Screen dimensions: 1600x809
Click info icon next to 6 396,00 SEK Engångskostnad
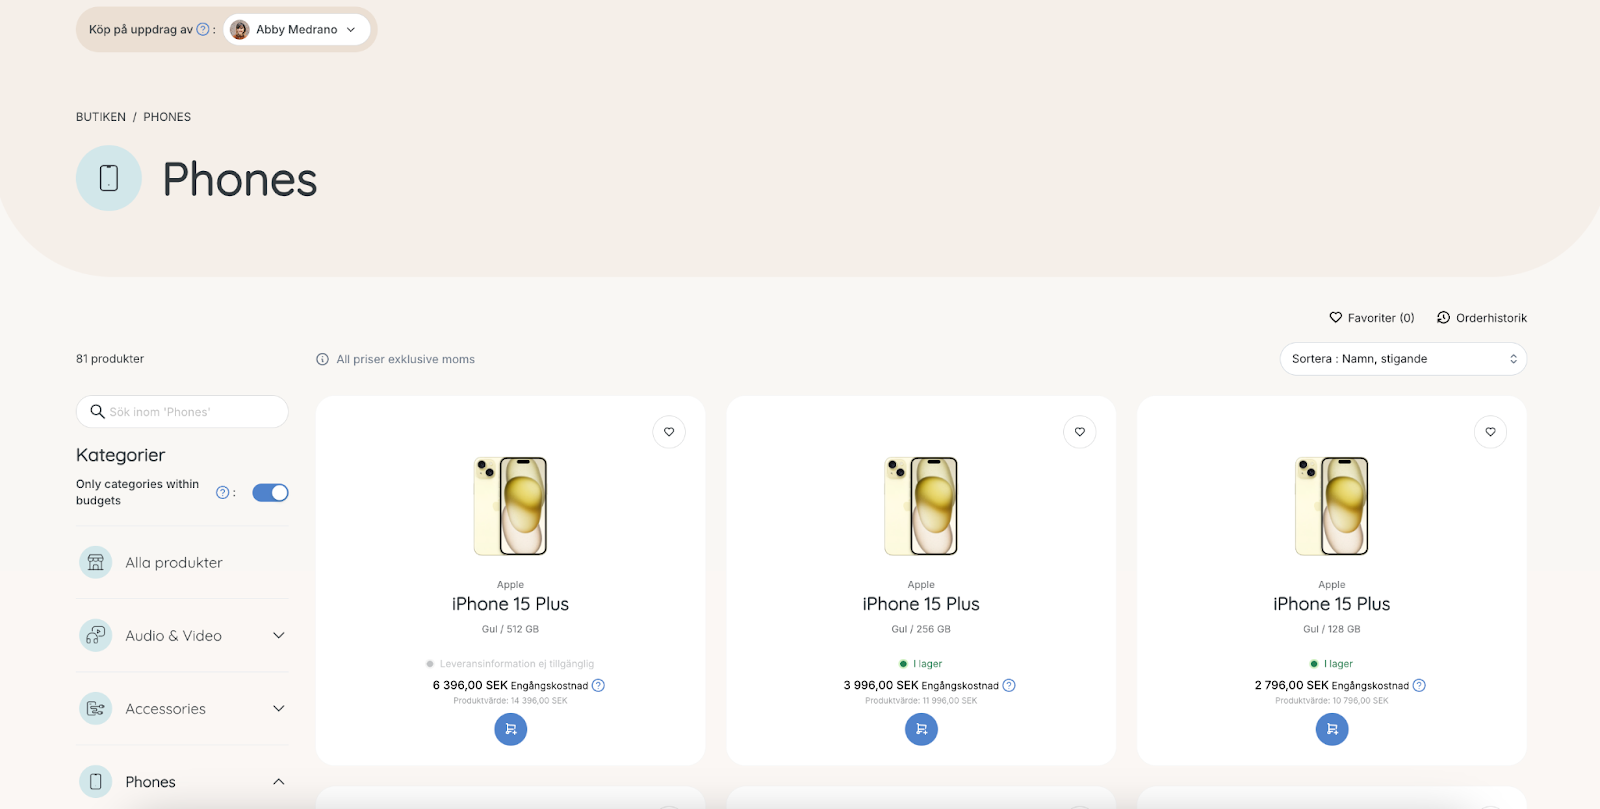[x=598, y=685]
